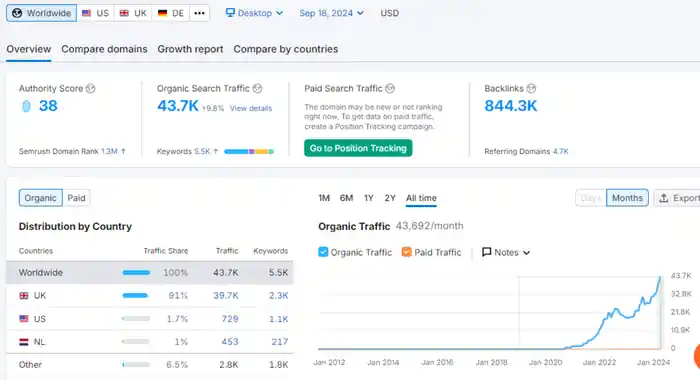Open the View details link
Screen dimensions: 700x380
click(251, 108)
